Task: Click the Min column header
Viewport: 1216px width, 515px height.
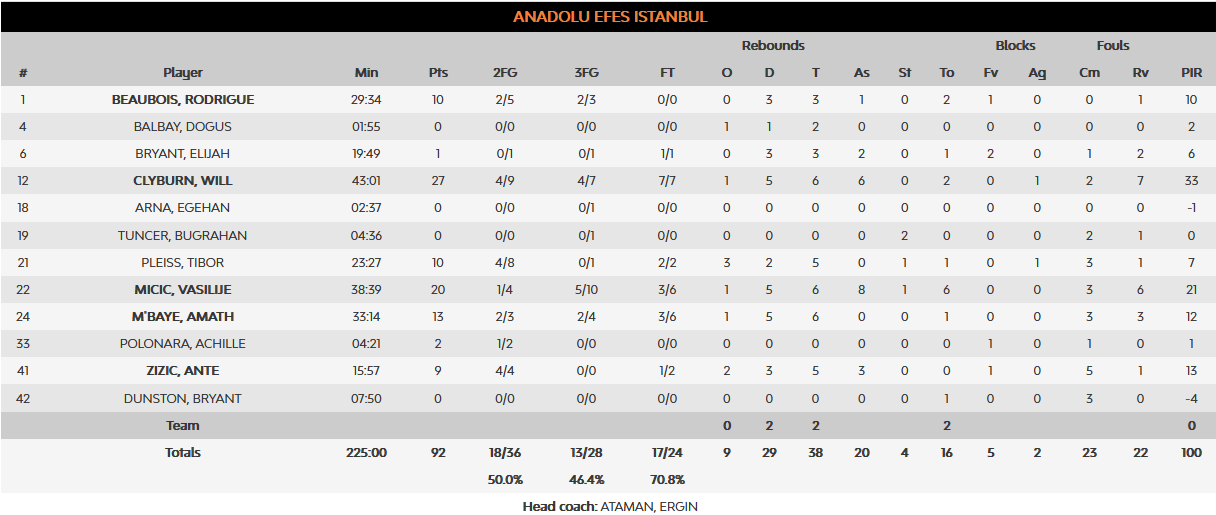Action: (x=367, y=73)
